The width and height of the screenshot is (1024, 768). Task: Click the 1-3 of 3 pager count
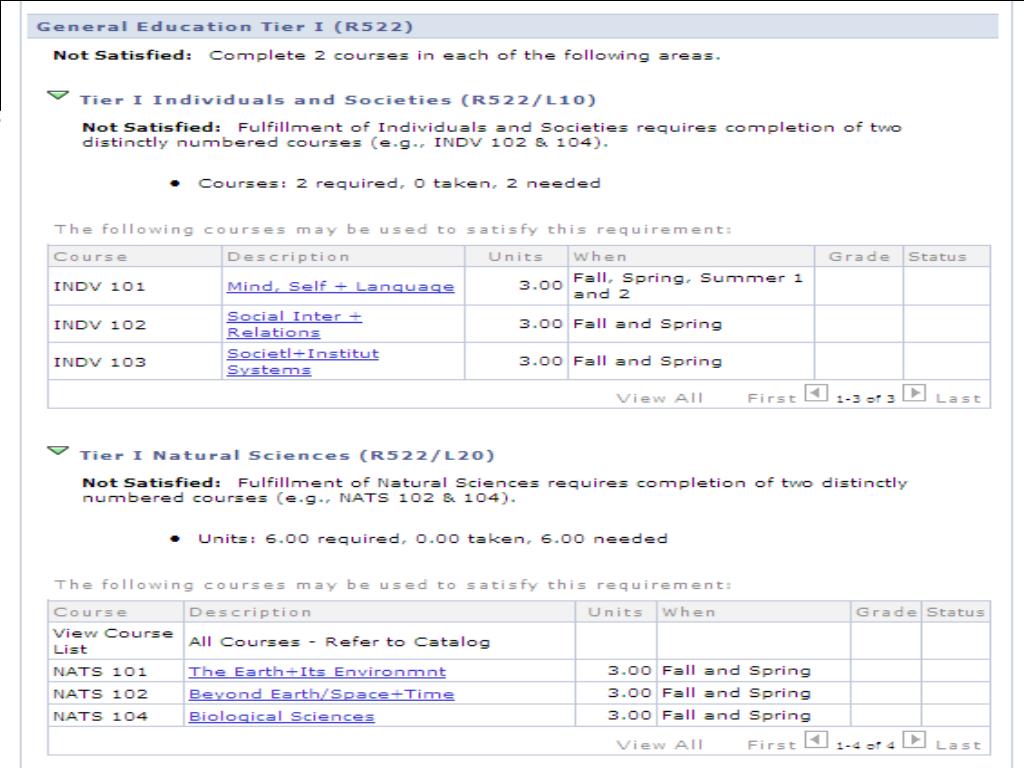865,398
